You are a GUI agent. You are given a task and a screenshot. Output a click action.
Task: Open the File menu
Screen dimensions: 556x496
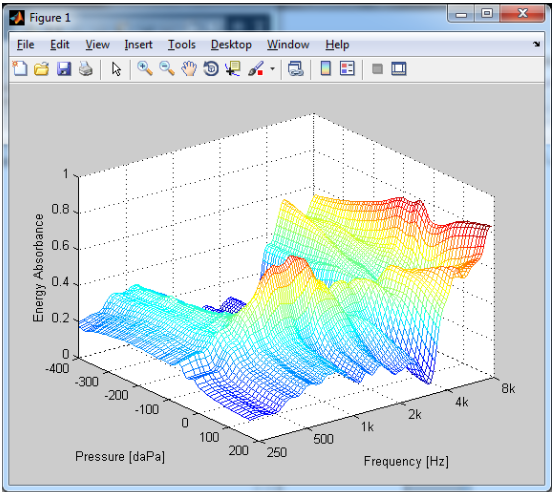point(26,45)
